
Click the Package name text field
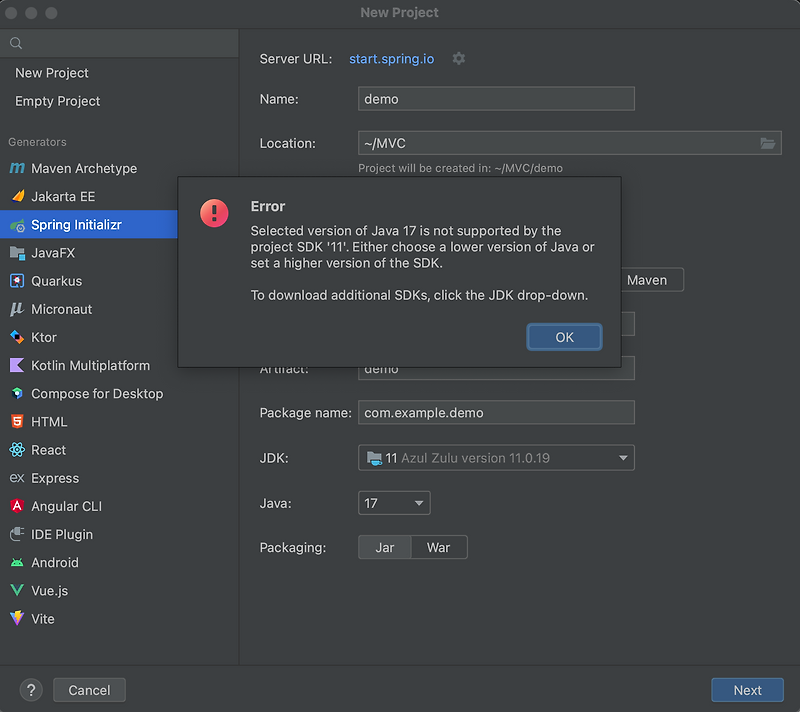pos(496,412)
